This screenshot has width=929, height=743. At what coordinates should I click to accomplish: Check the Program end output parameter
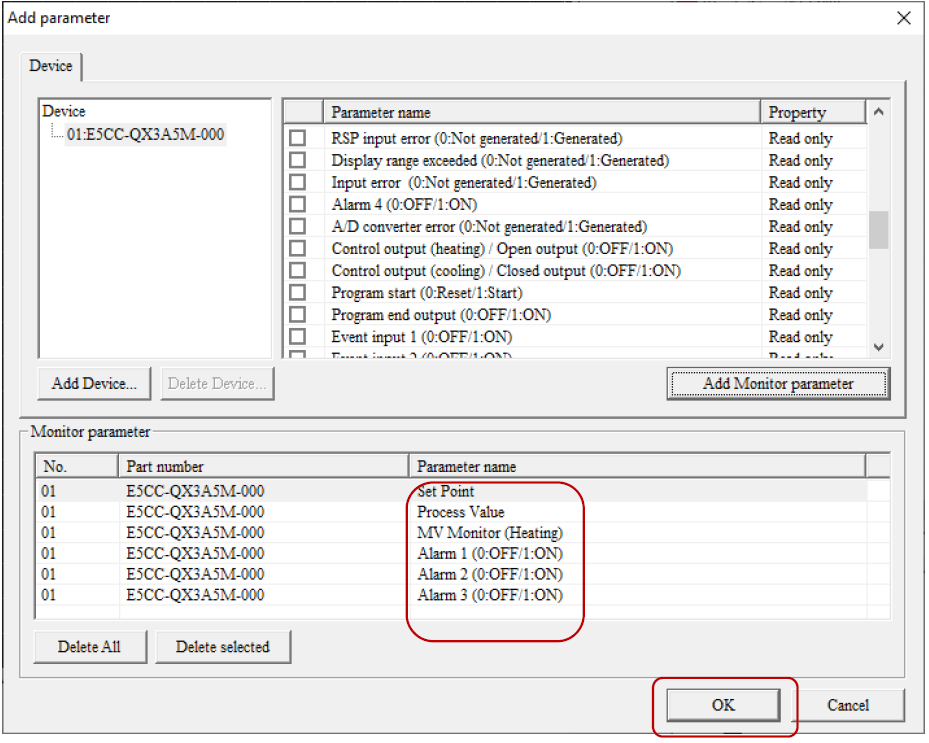(x=297, y=315)
